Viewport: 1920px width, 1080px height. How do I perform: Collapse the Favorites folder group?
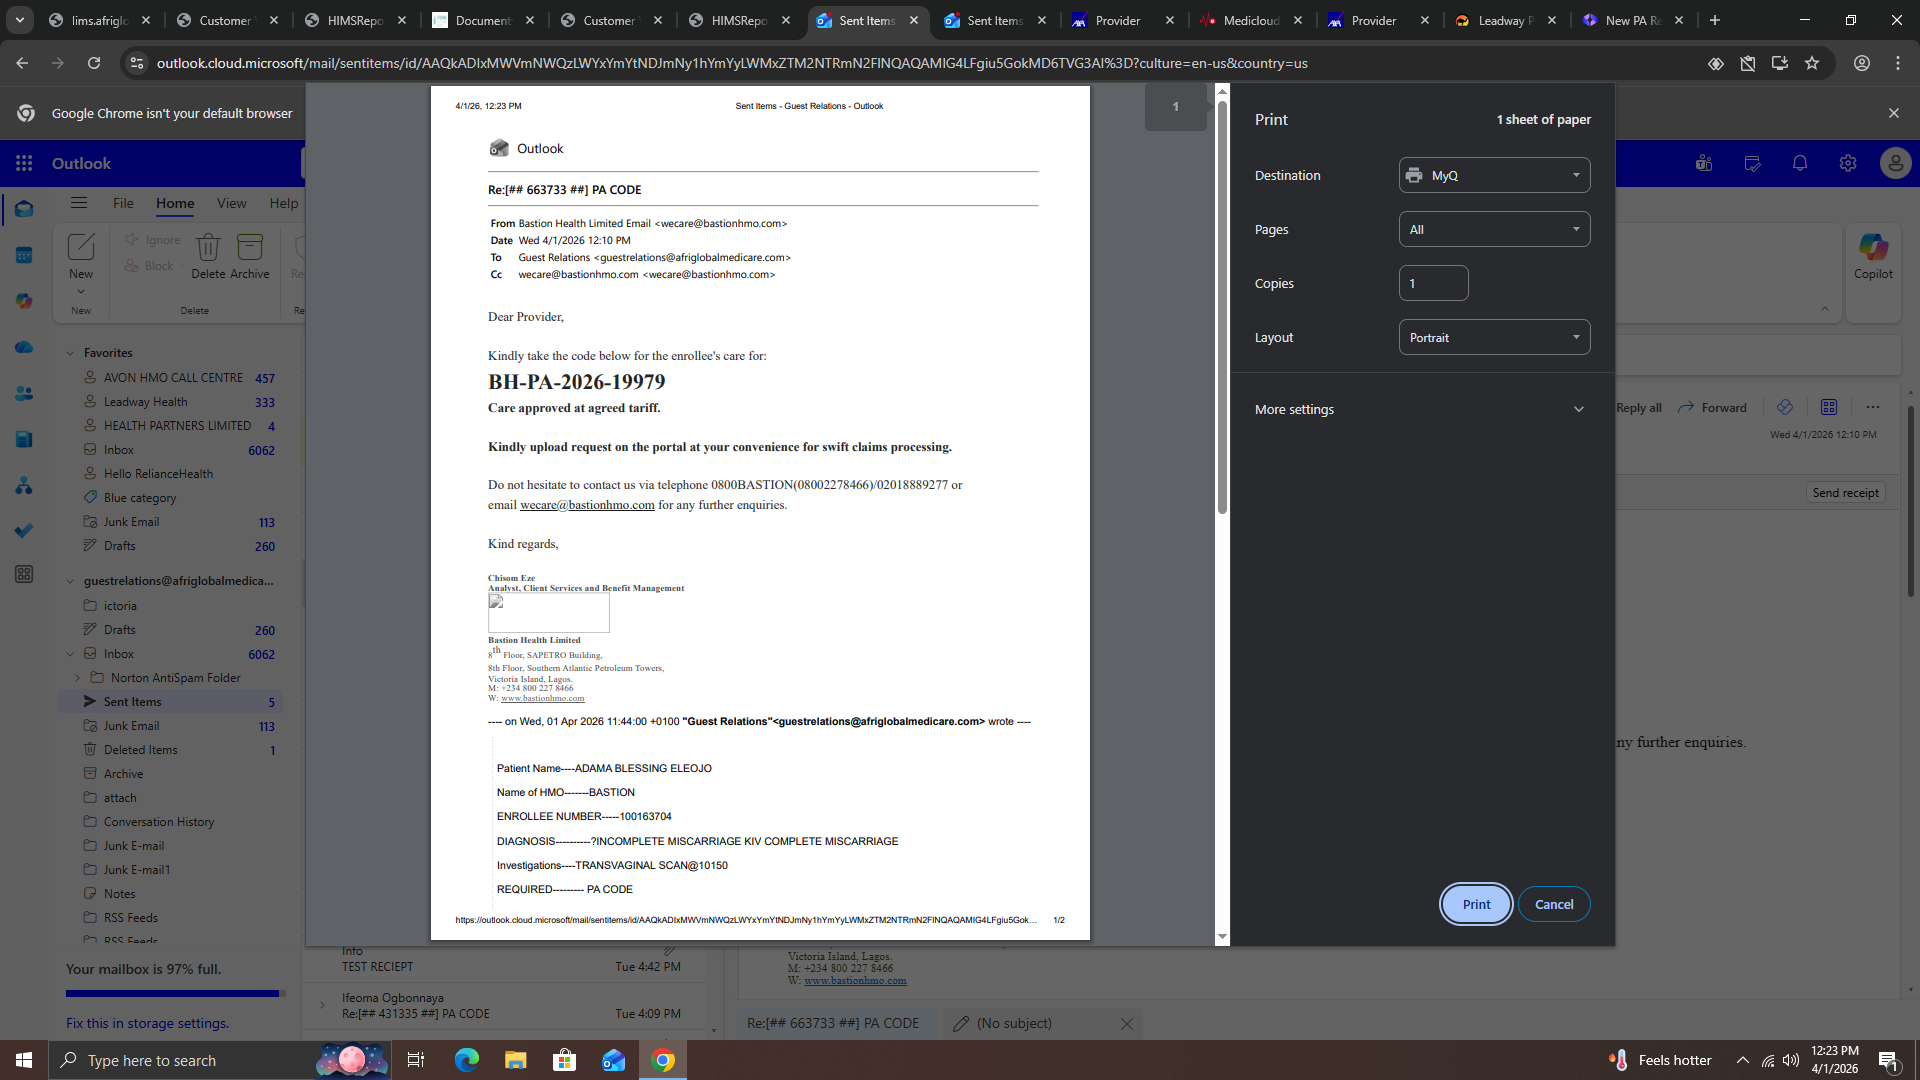(70, 353)
